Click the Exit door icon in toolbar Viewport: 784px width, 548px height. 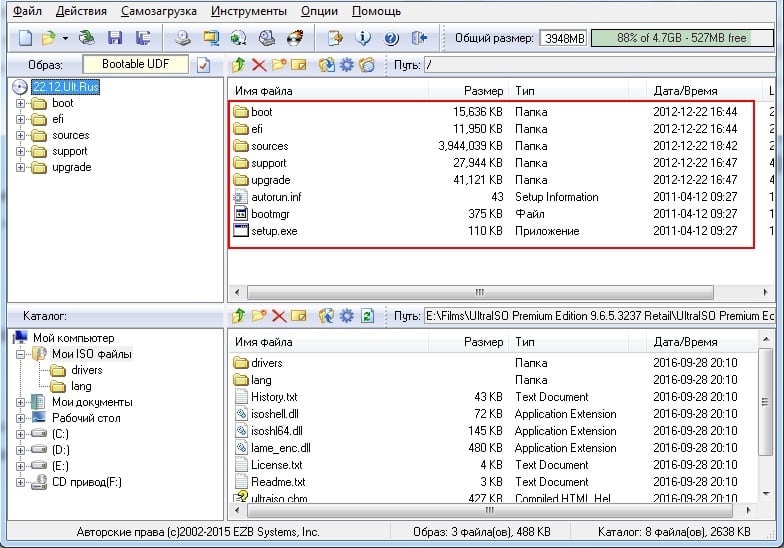pyautogui.click(x=419, y=38)
